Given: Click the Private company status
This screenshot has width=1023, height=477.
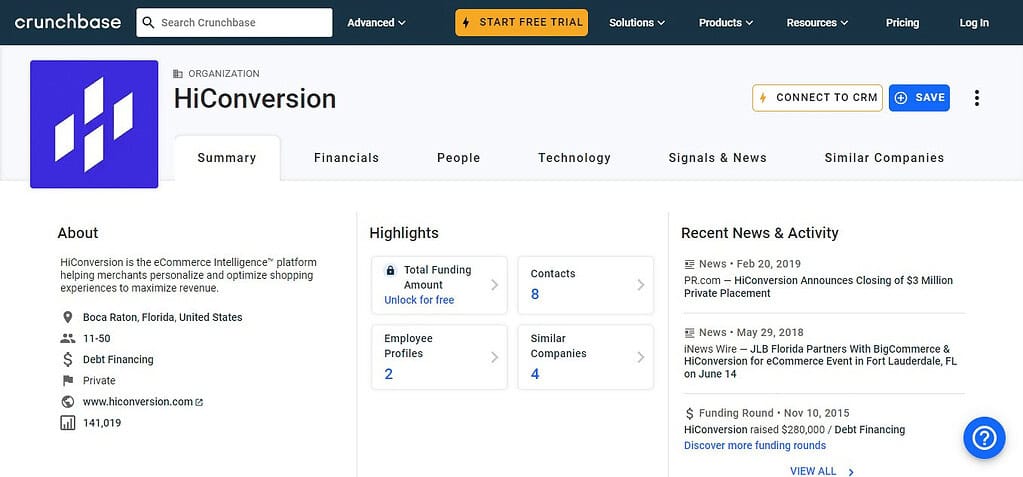Looking at the screenshot, I should click(99, 380).
